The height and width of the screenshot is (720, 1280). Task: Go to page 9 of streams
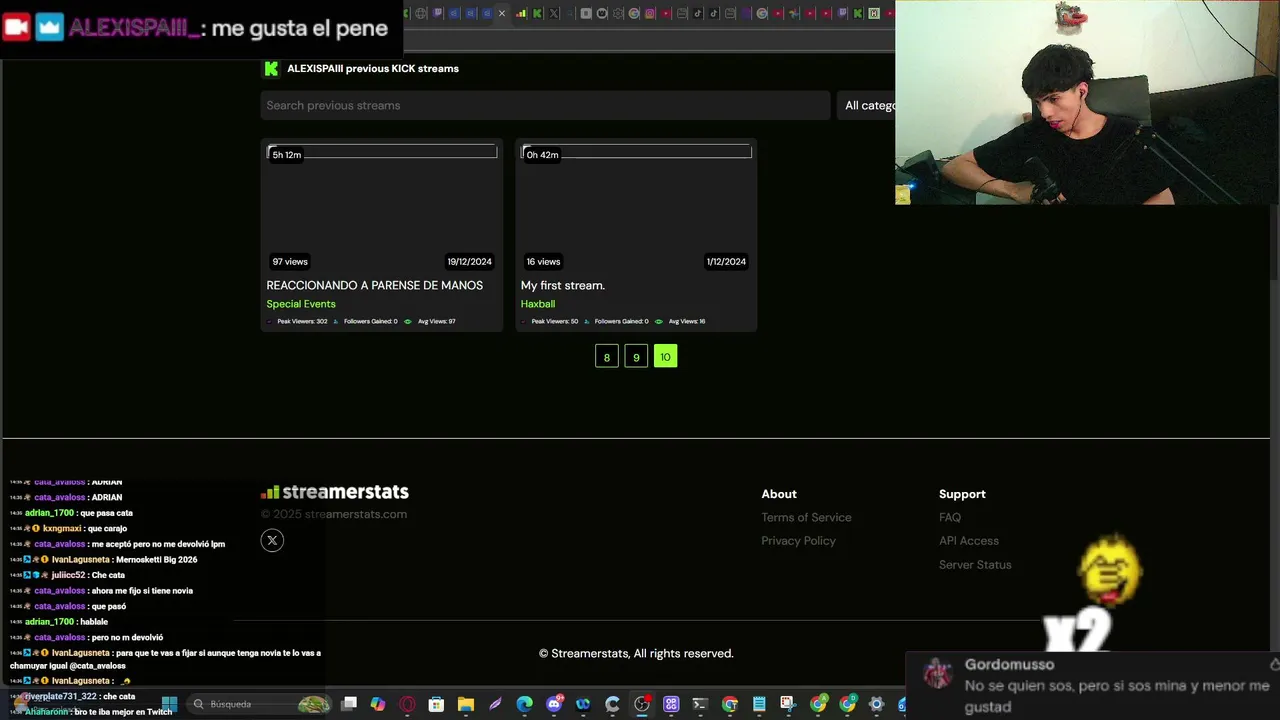[x=636, y=357]
